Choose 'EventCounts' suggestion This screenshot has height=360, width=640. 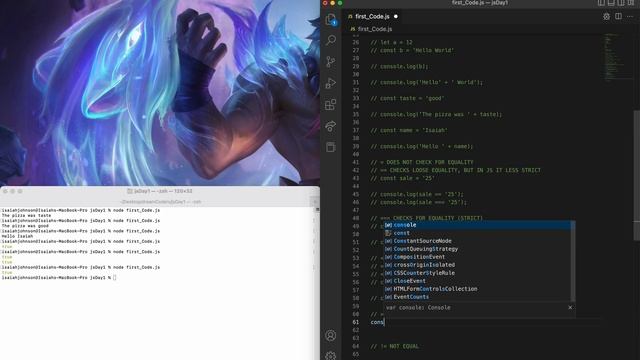point(478,297)
